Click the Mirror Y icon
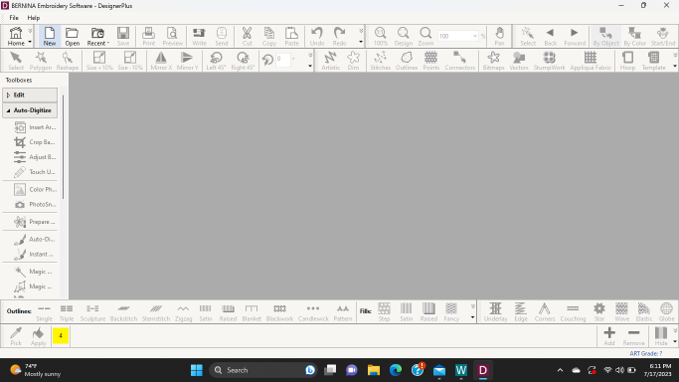The width and height of the screenshot is (679, 382). 188,61
